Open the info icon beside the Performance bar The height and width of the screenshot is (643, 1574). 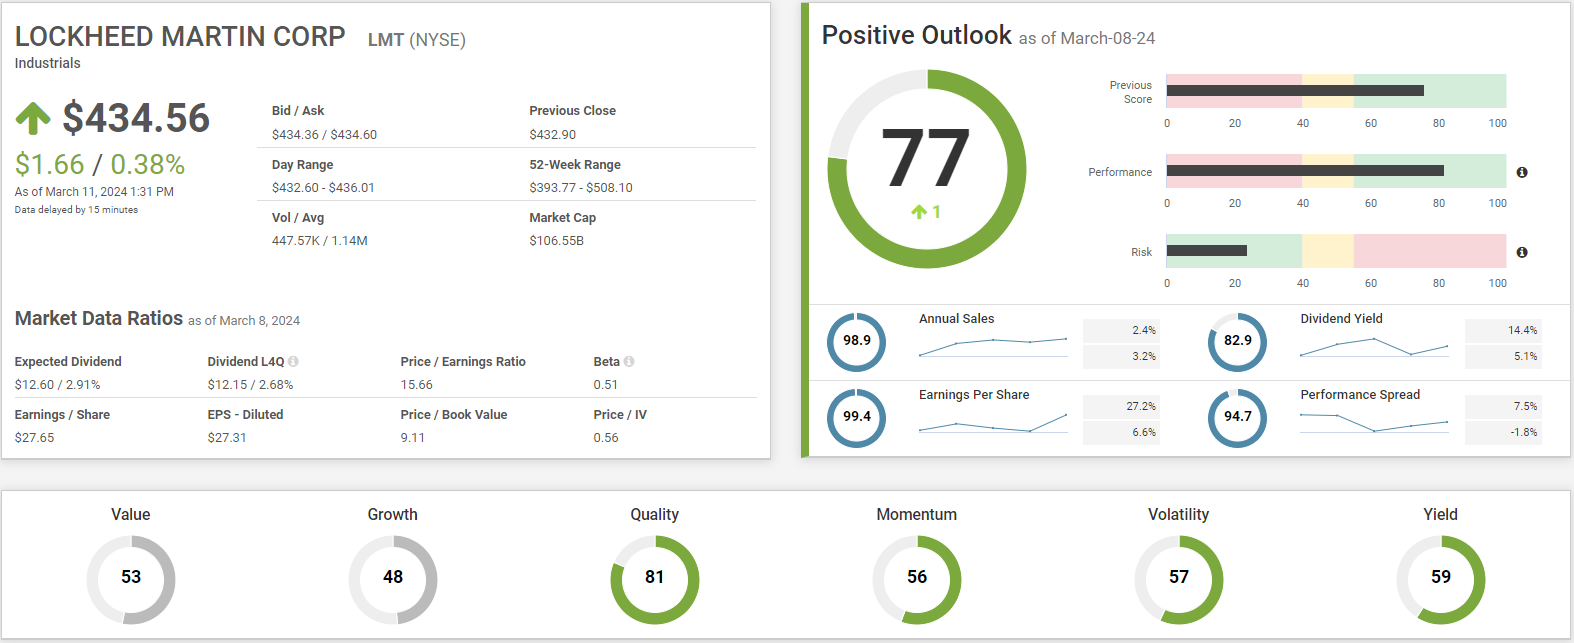(x=1522, y=172)
